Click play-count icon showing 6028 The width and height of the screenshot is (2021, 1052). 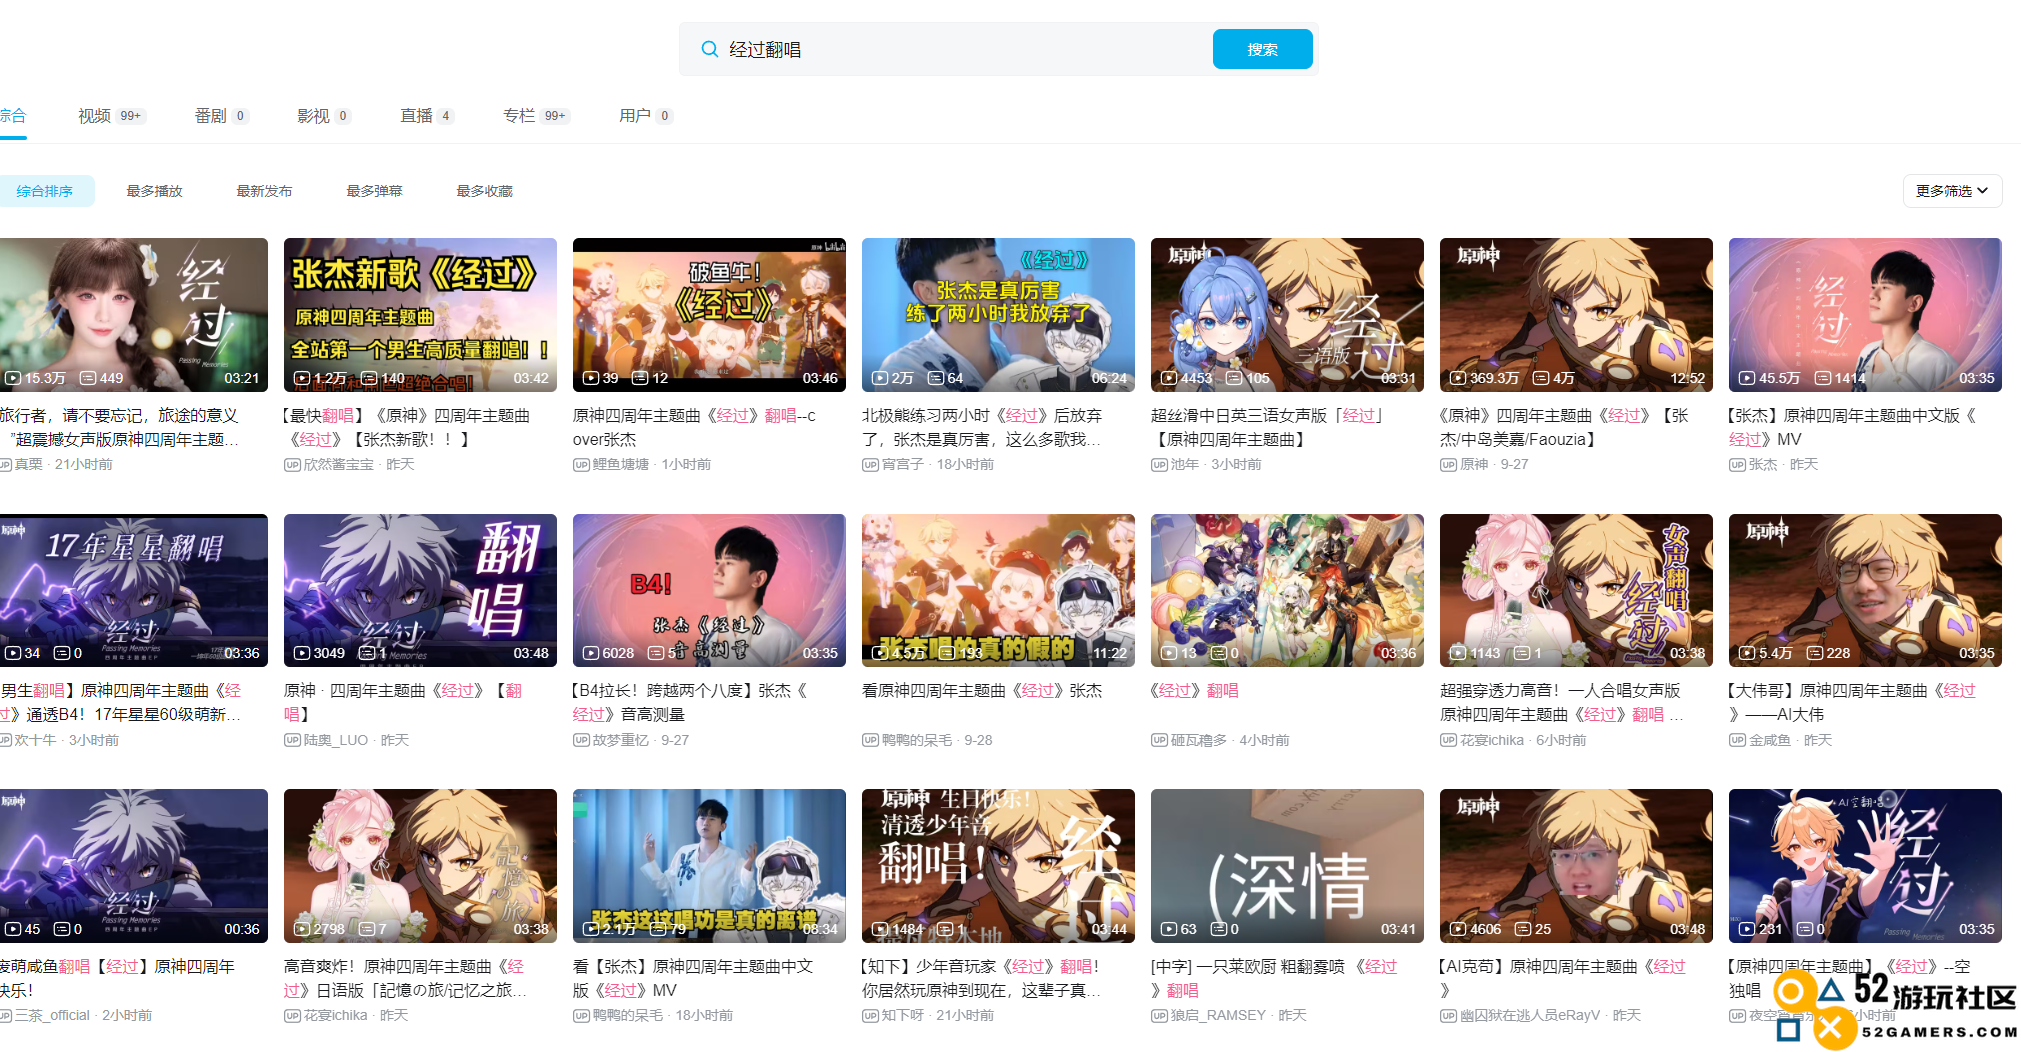click(591, 653)
